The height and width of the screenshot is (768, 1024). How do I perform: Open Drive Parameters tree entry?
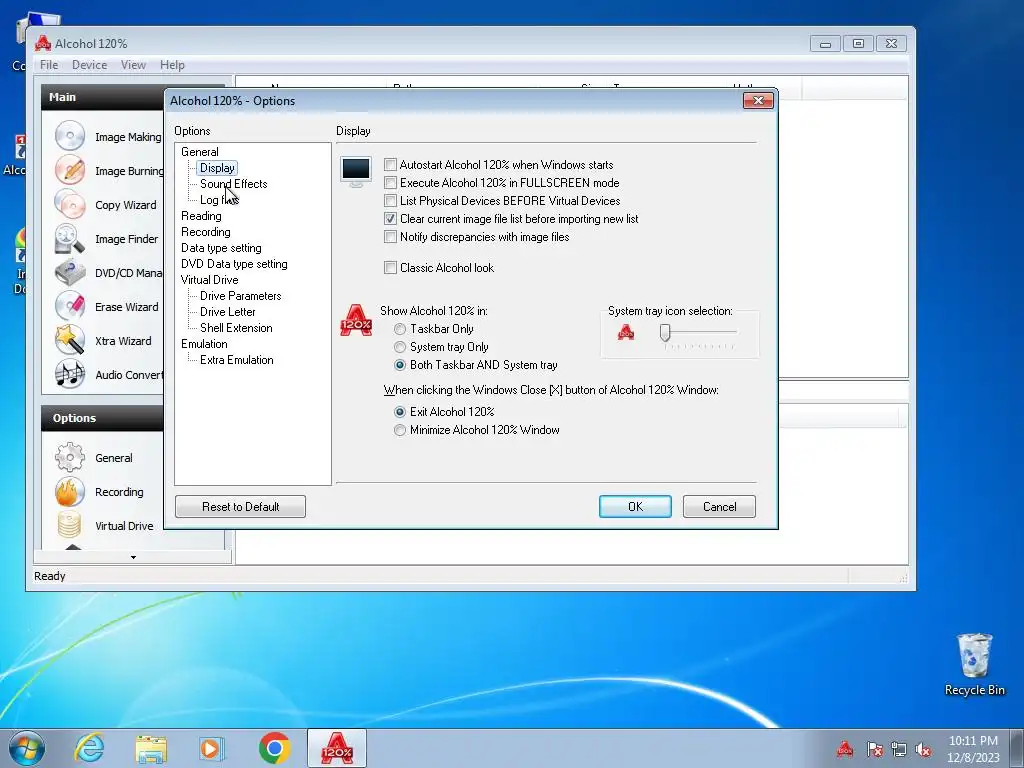tap(240, 296)
